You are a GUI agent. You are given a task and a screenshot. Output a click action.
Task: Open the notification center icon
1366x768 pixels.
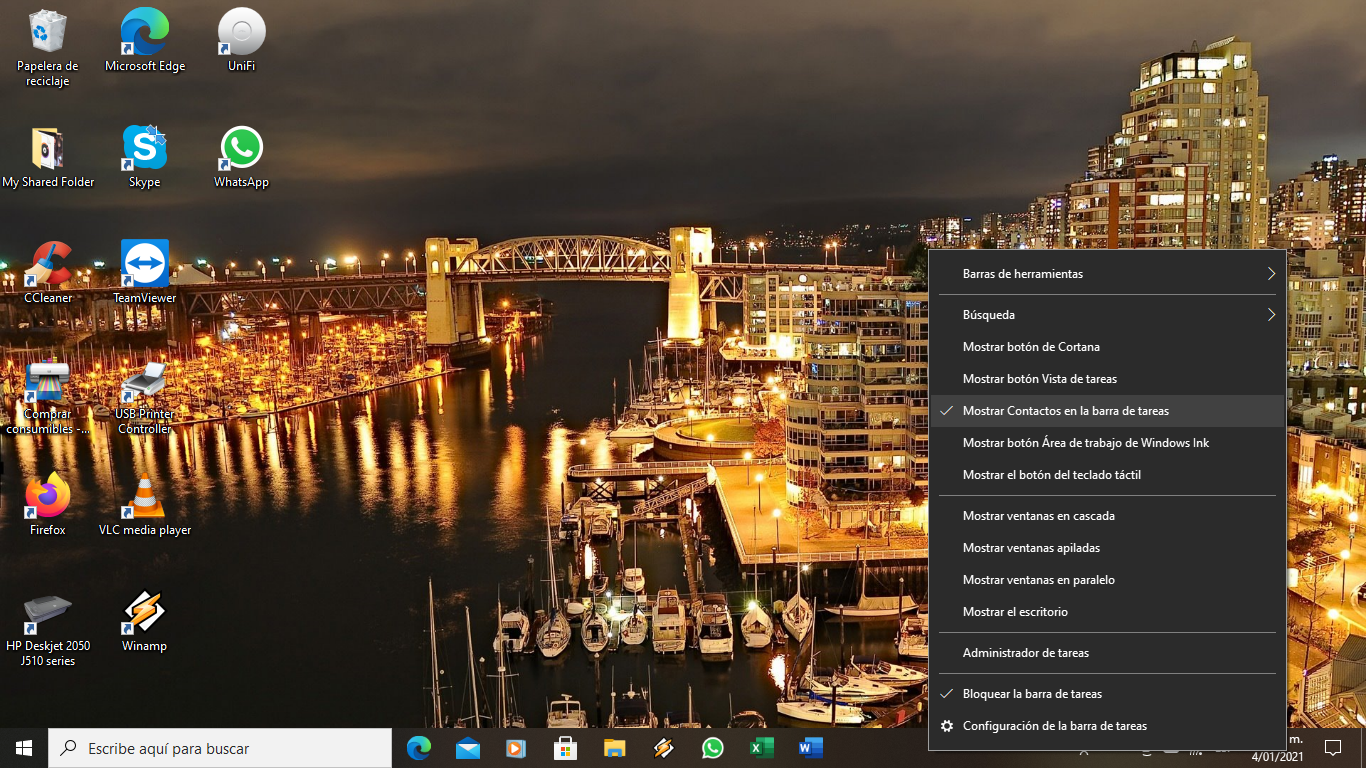1332,747
